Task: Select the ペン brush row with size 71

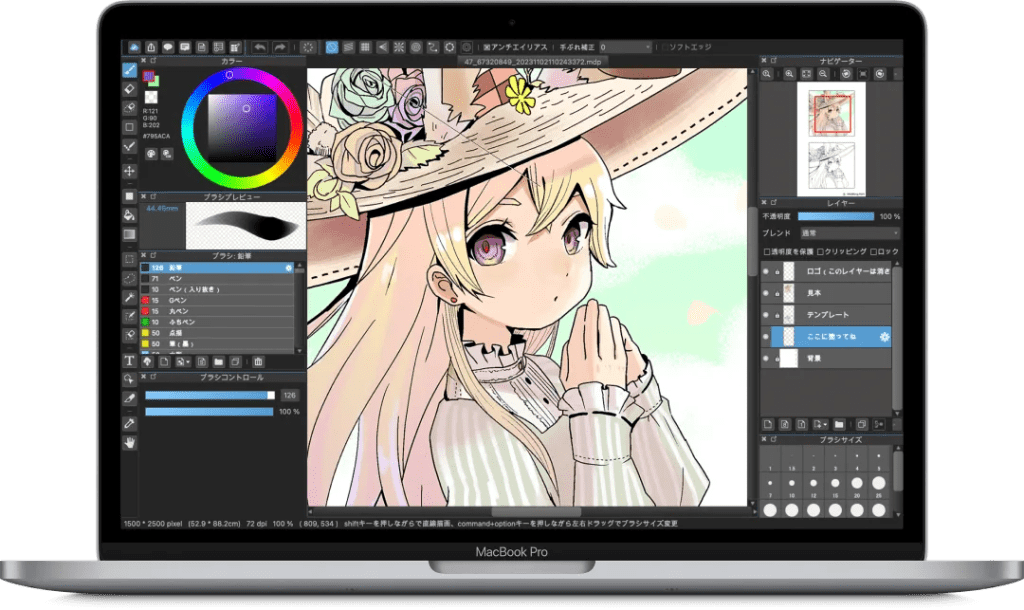Action: [x=217, y=279]
